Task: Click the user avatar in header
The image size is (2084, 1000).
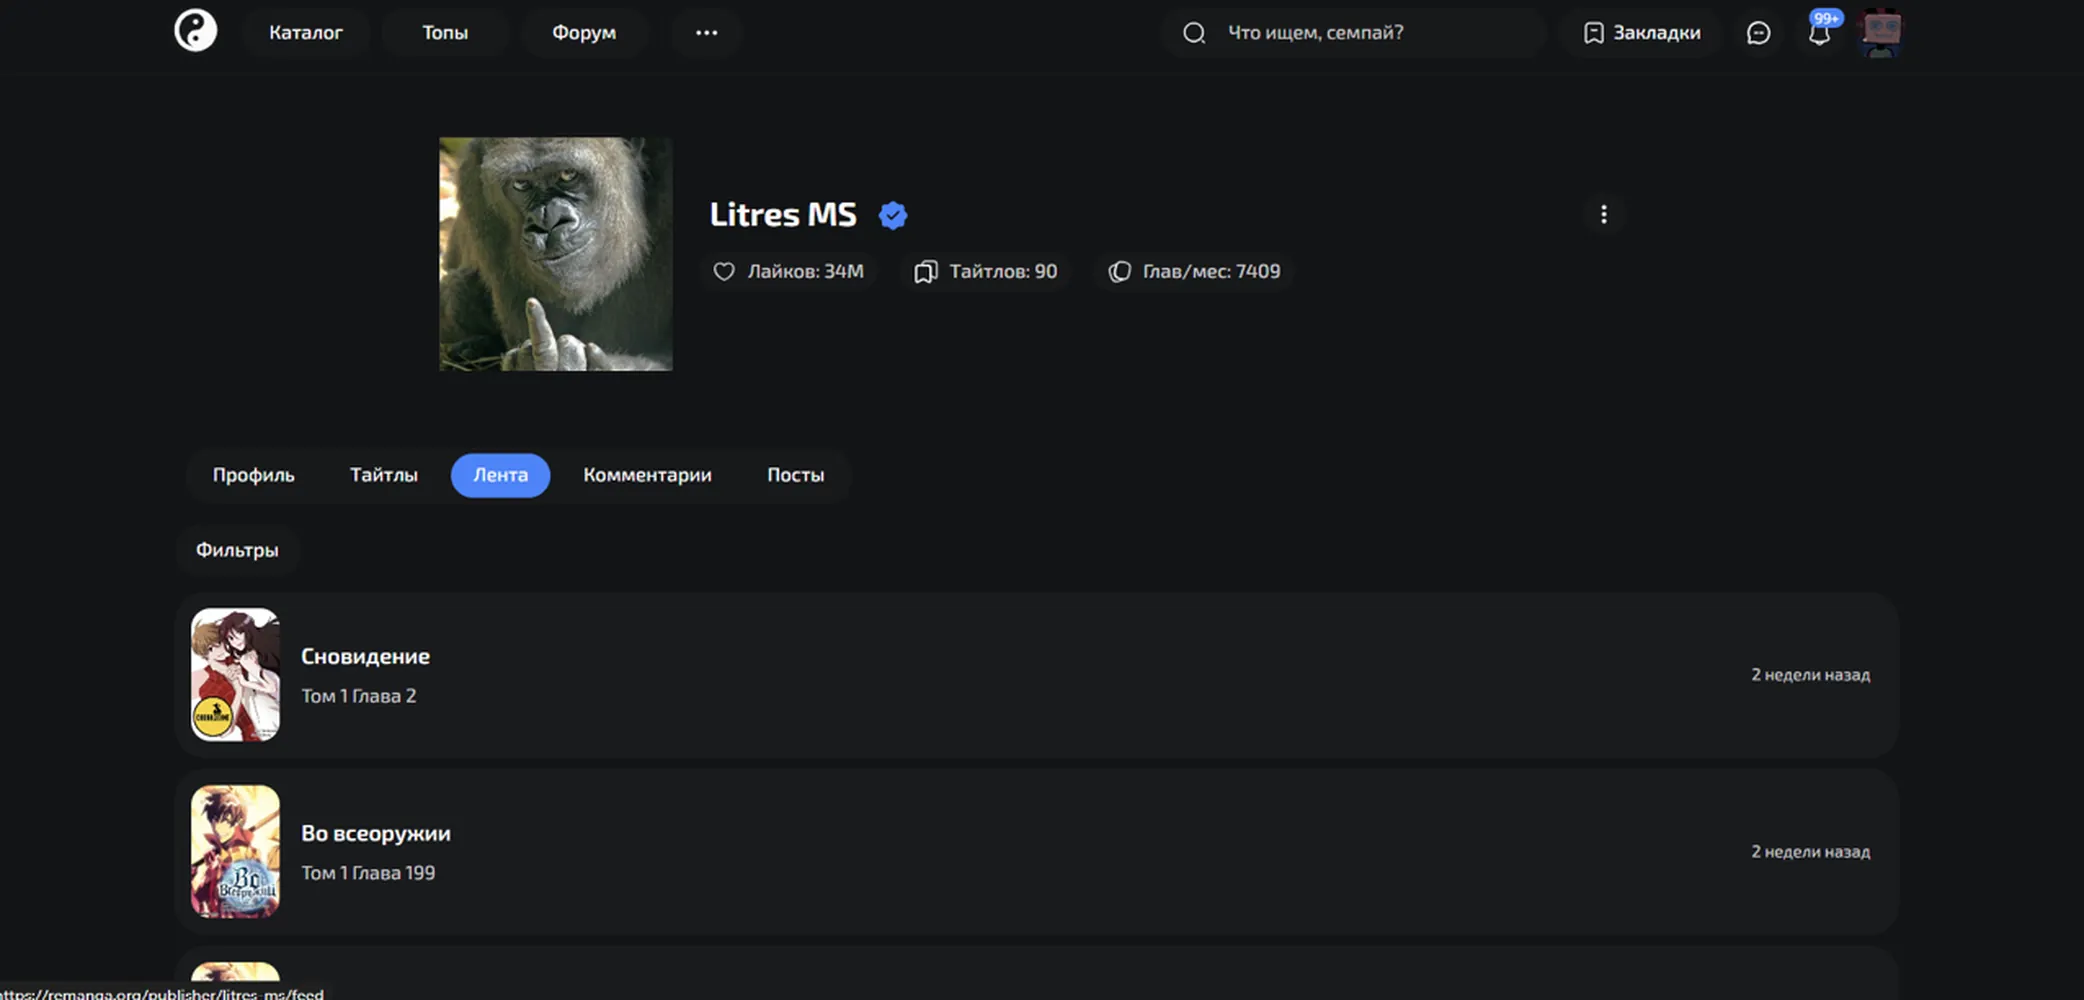Action: click(x=1881, y=32)
